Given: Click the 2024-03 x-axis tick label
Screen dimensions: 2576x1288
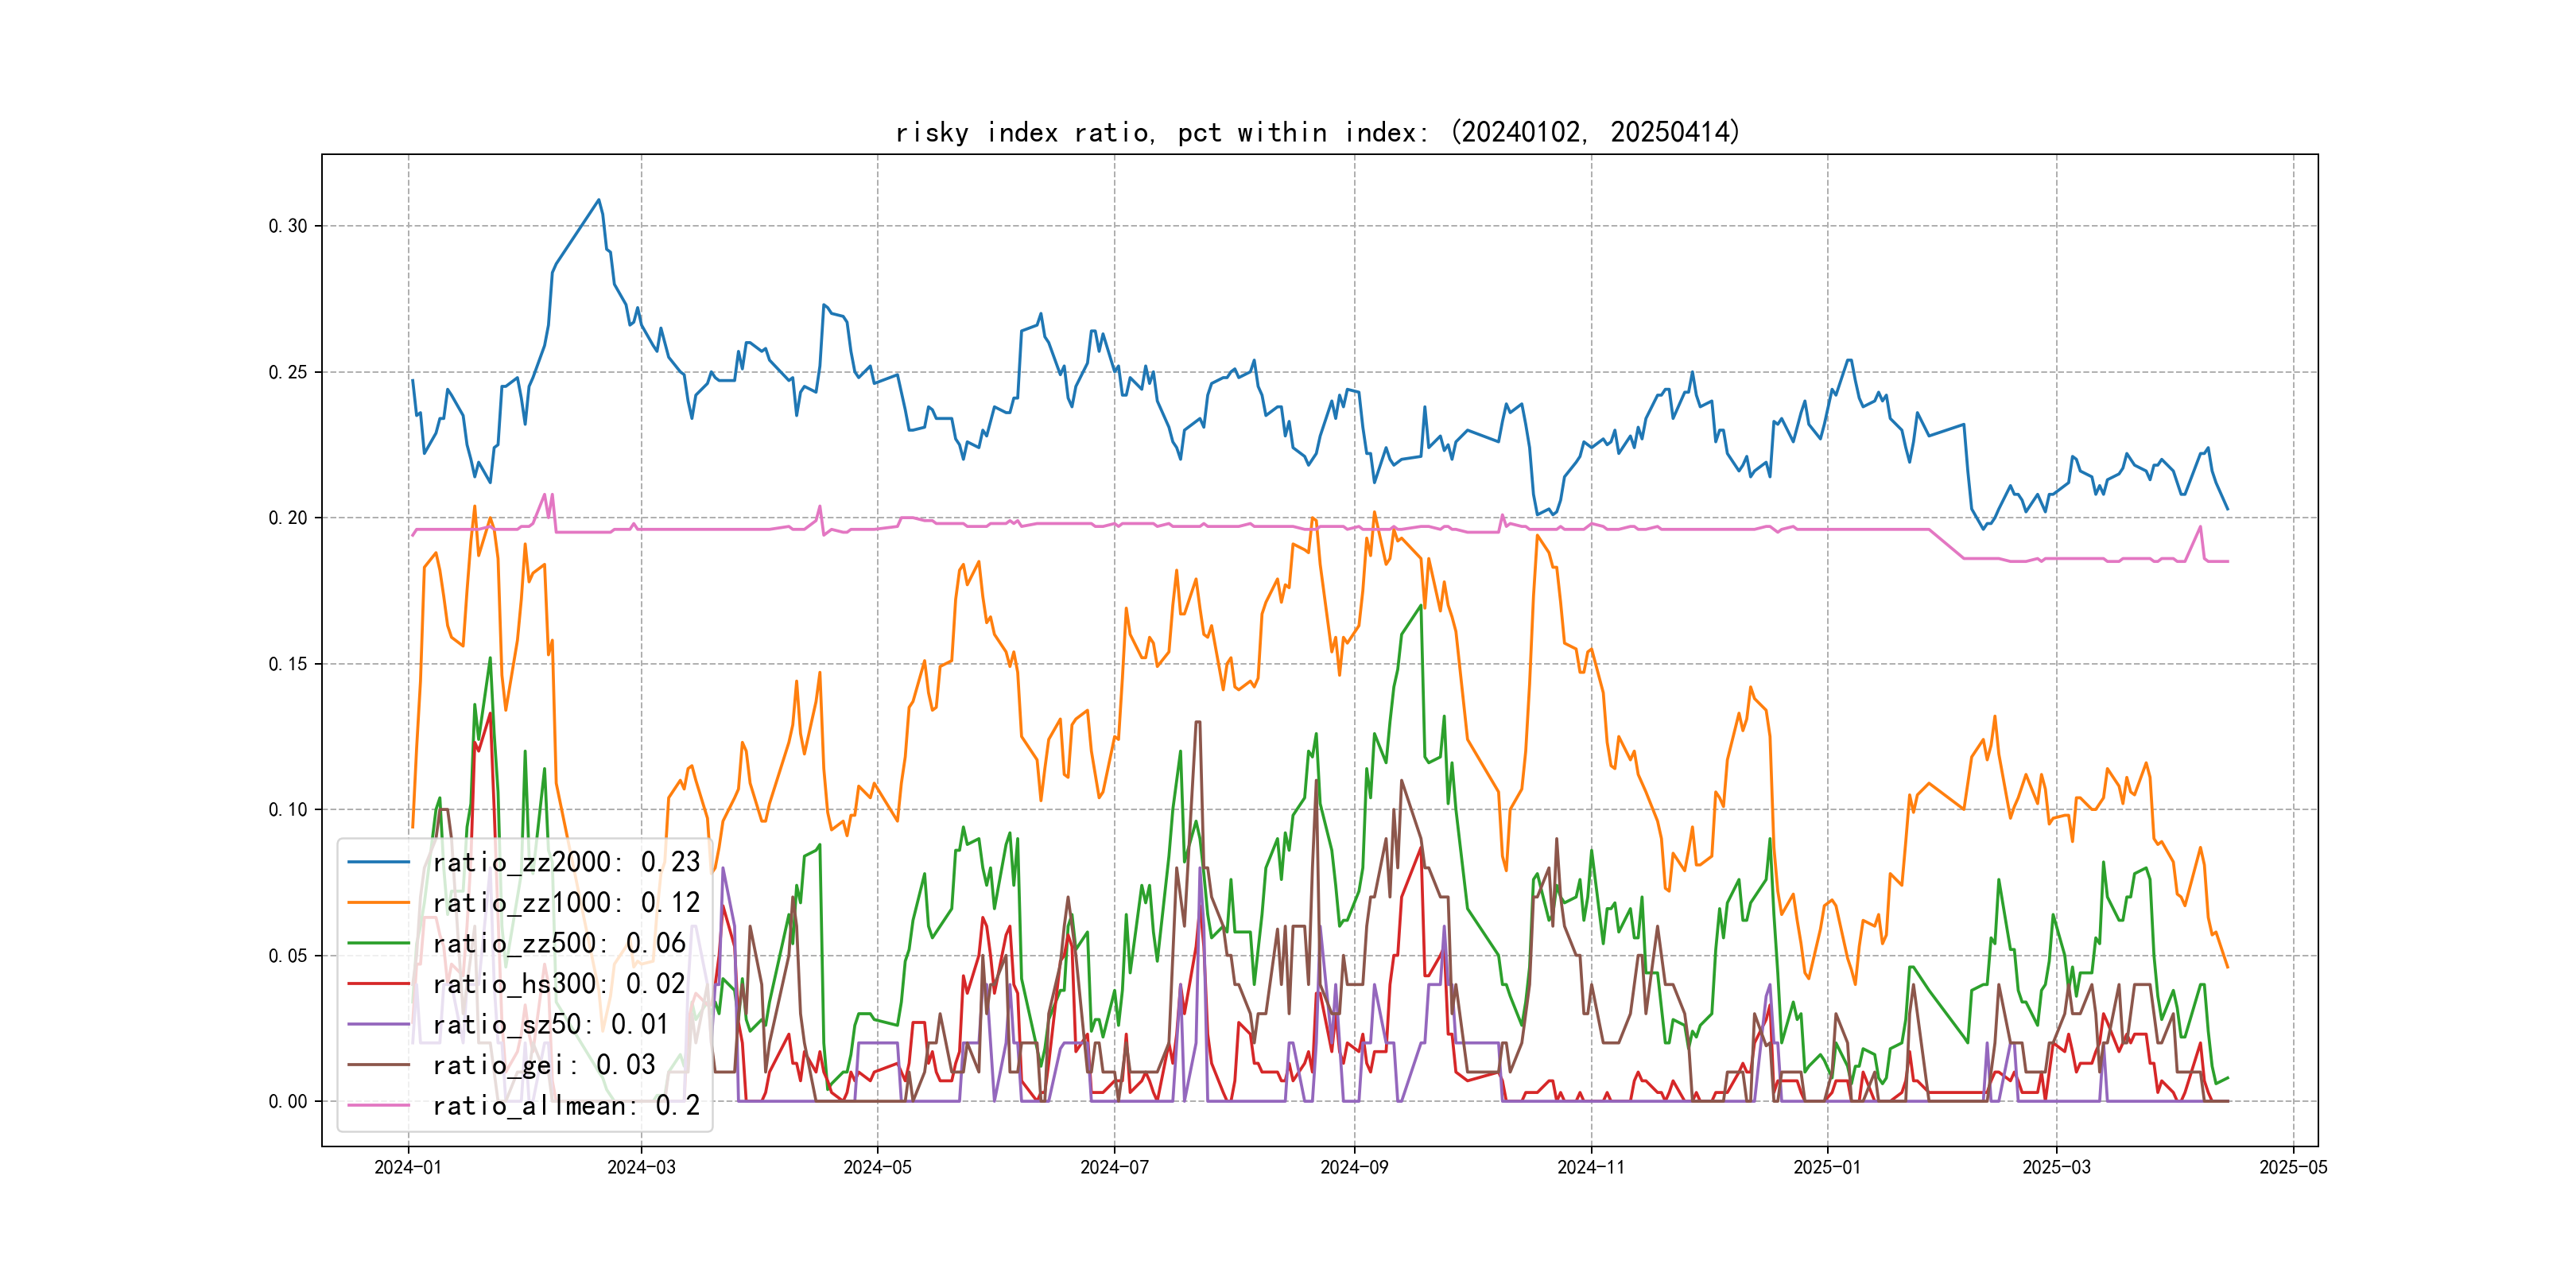Looking at the screenshot, I should pyautogui.click(x=641, y=1167).
